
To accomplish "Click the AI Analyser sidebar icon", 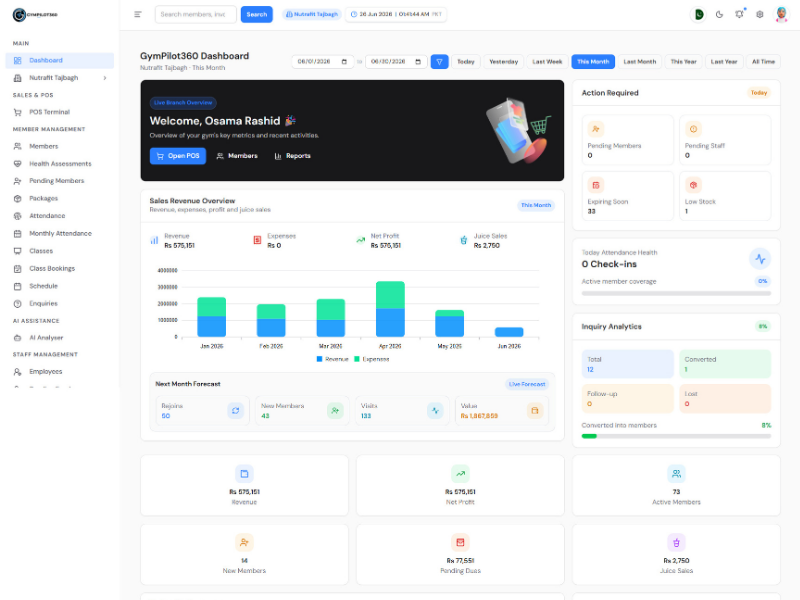I will [x=17, y=337].
